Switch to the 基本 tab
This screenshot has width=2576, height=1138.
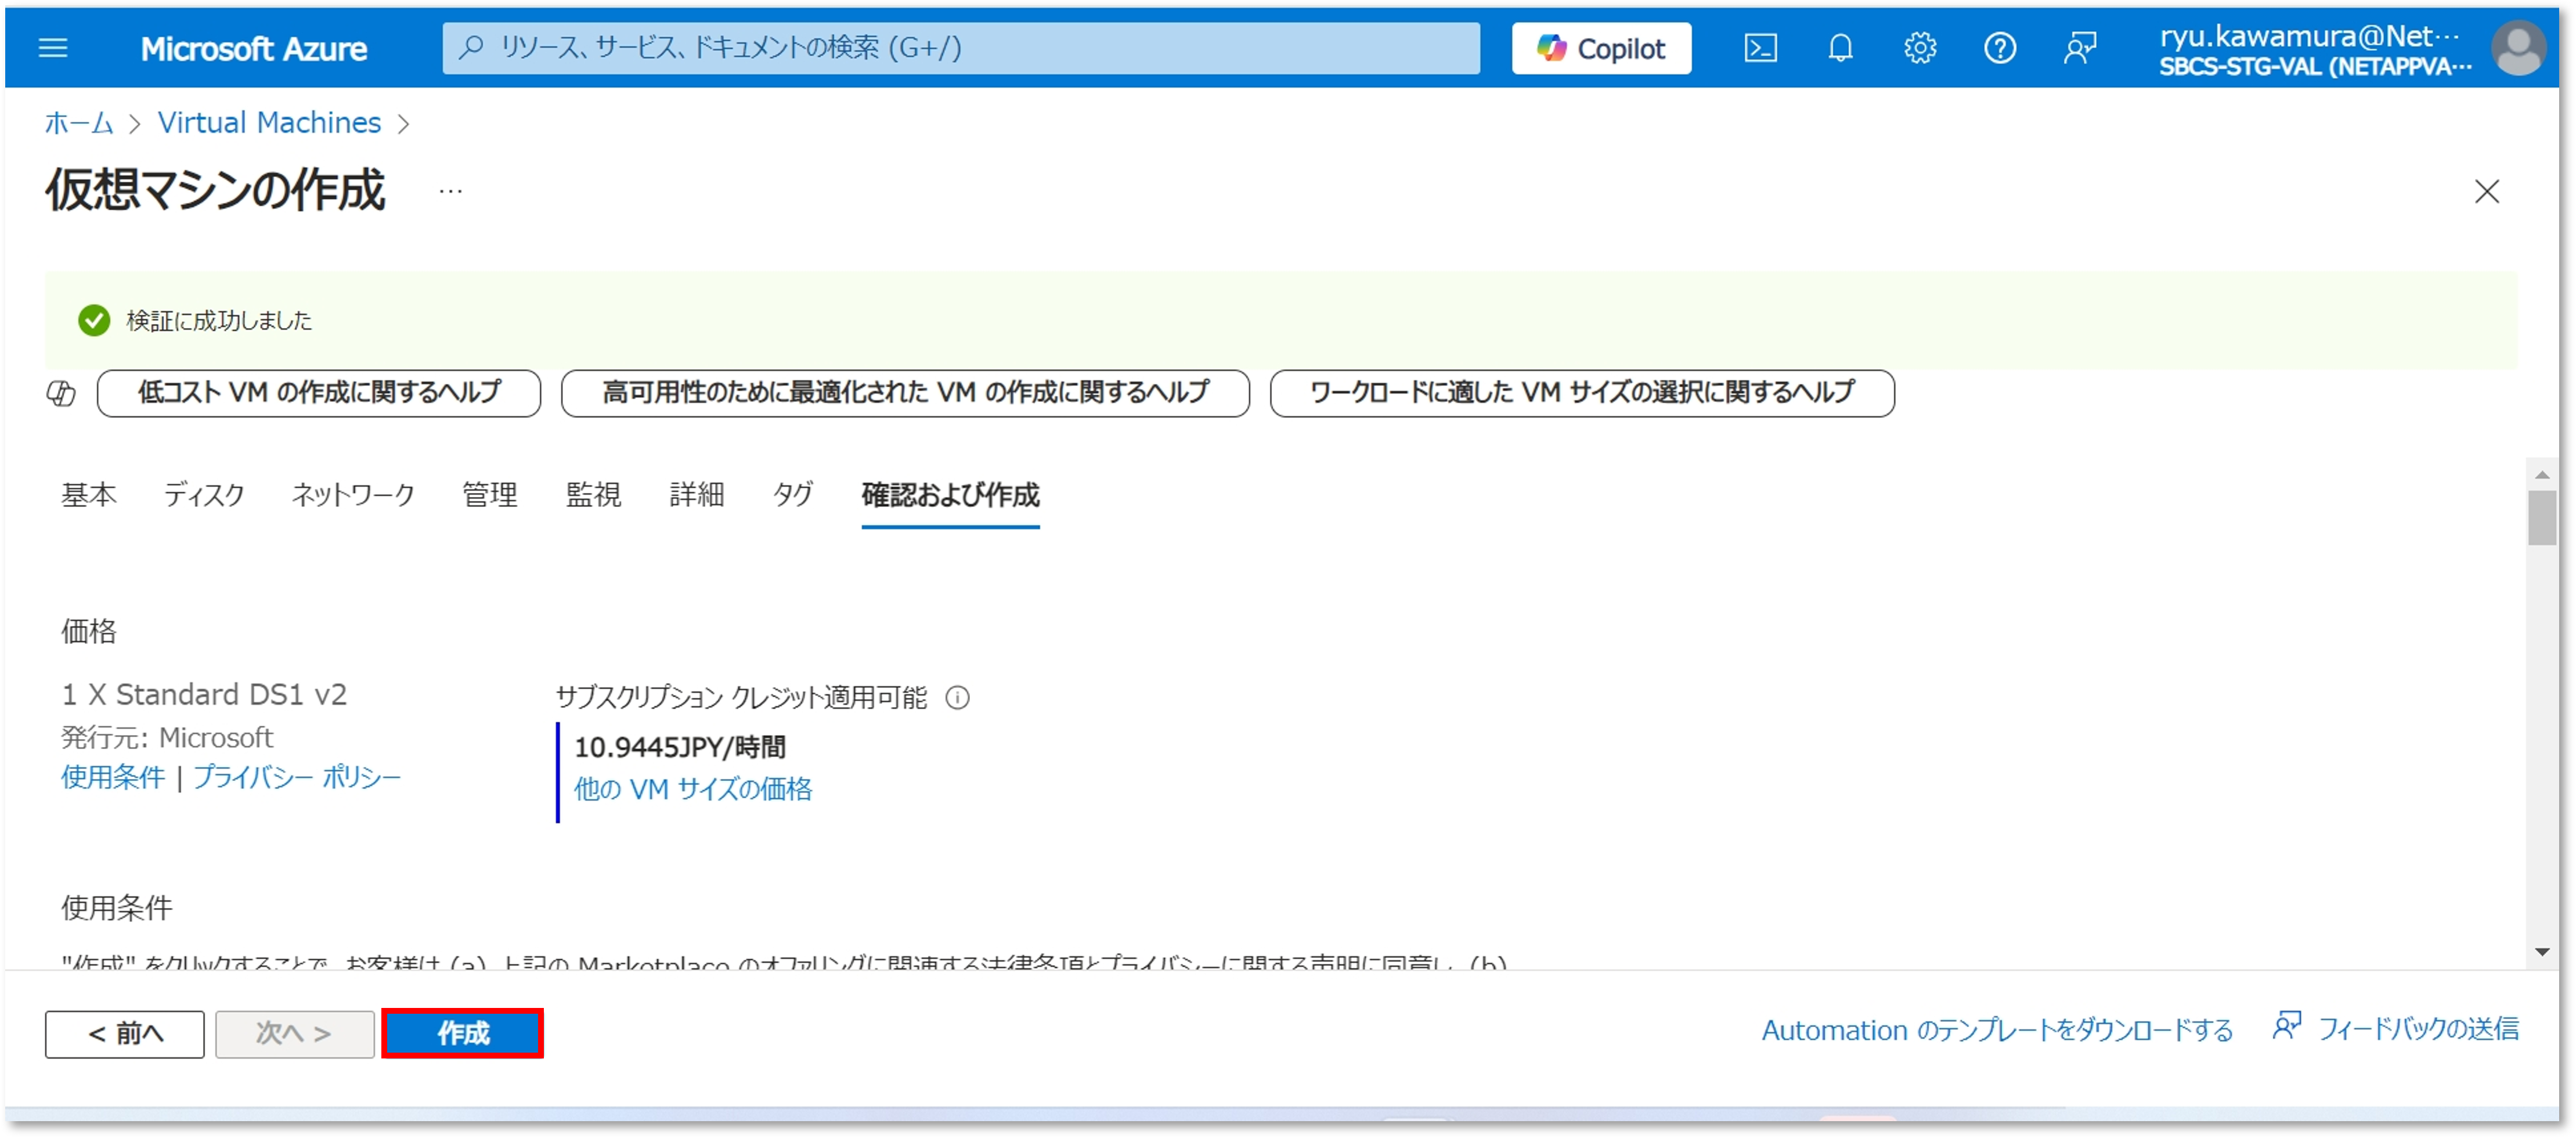(89, 494)
